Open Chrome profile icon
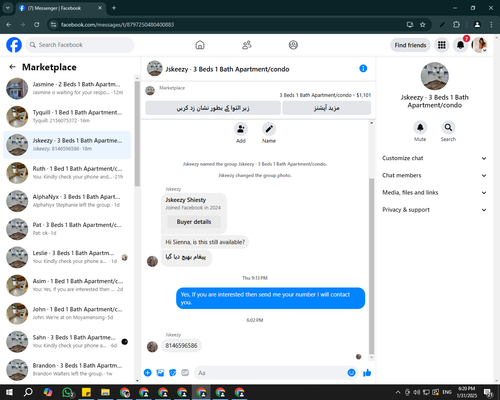The image size is (500, 400). pos(477,25)
